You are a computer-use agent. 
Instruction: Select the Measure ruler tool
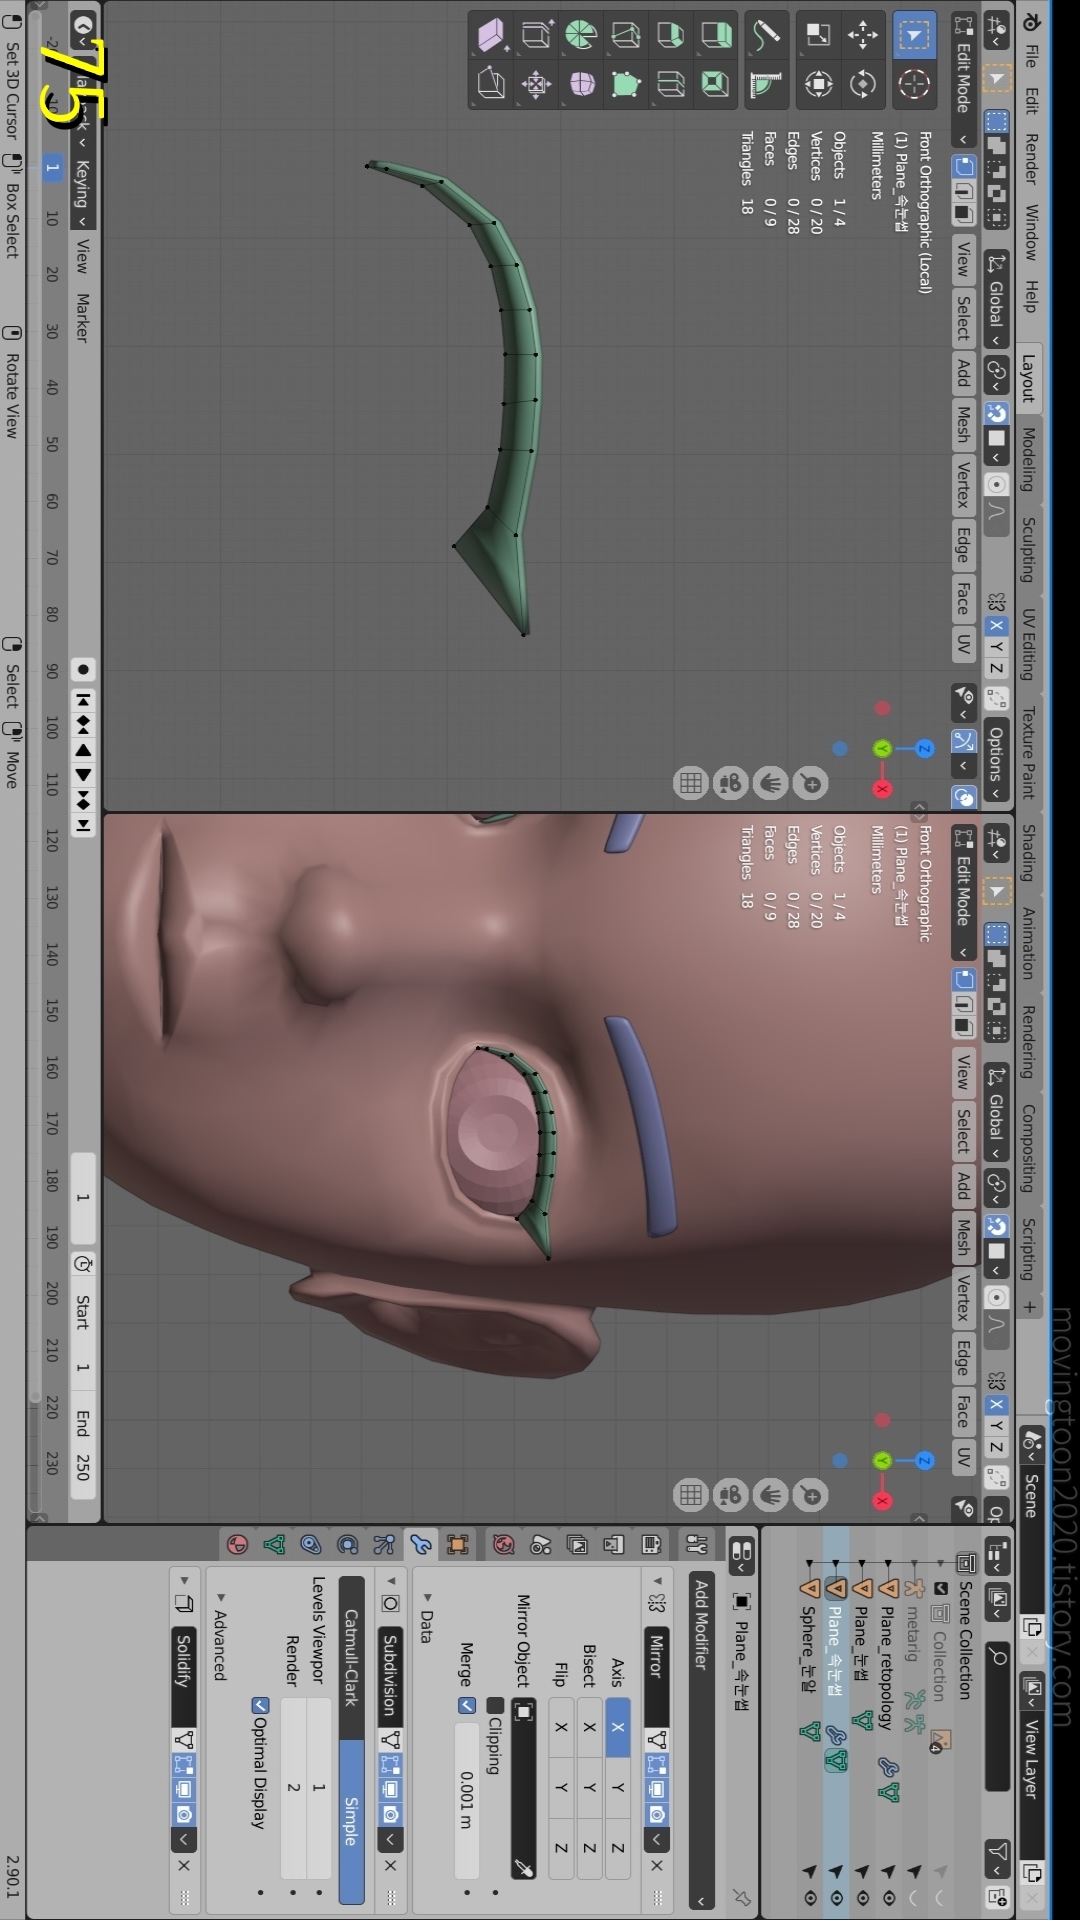pos(766,84)
